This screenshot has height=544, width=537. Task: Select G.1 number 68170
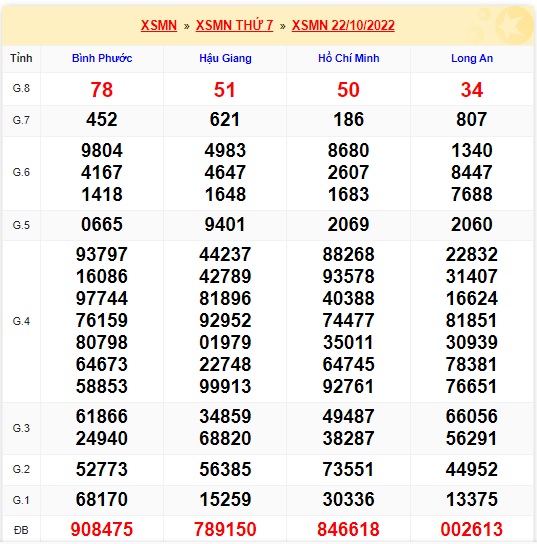click(102, 500)
